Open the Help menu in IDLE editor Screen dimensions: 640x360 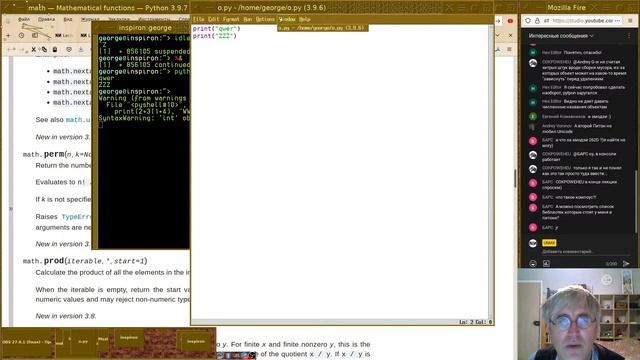(x=304, y=19)
